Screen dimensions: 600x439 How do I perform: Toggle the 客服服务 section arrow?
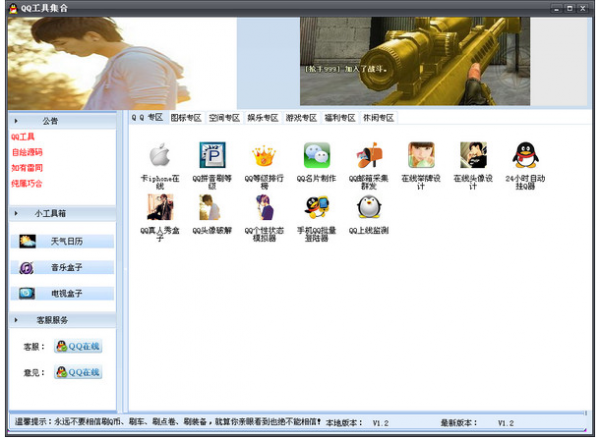pos(16,320)
